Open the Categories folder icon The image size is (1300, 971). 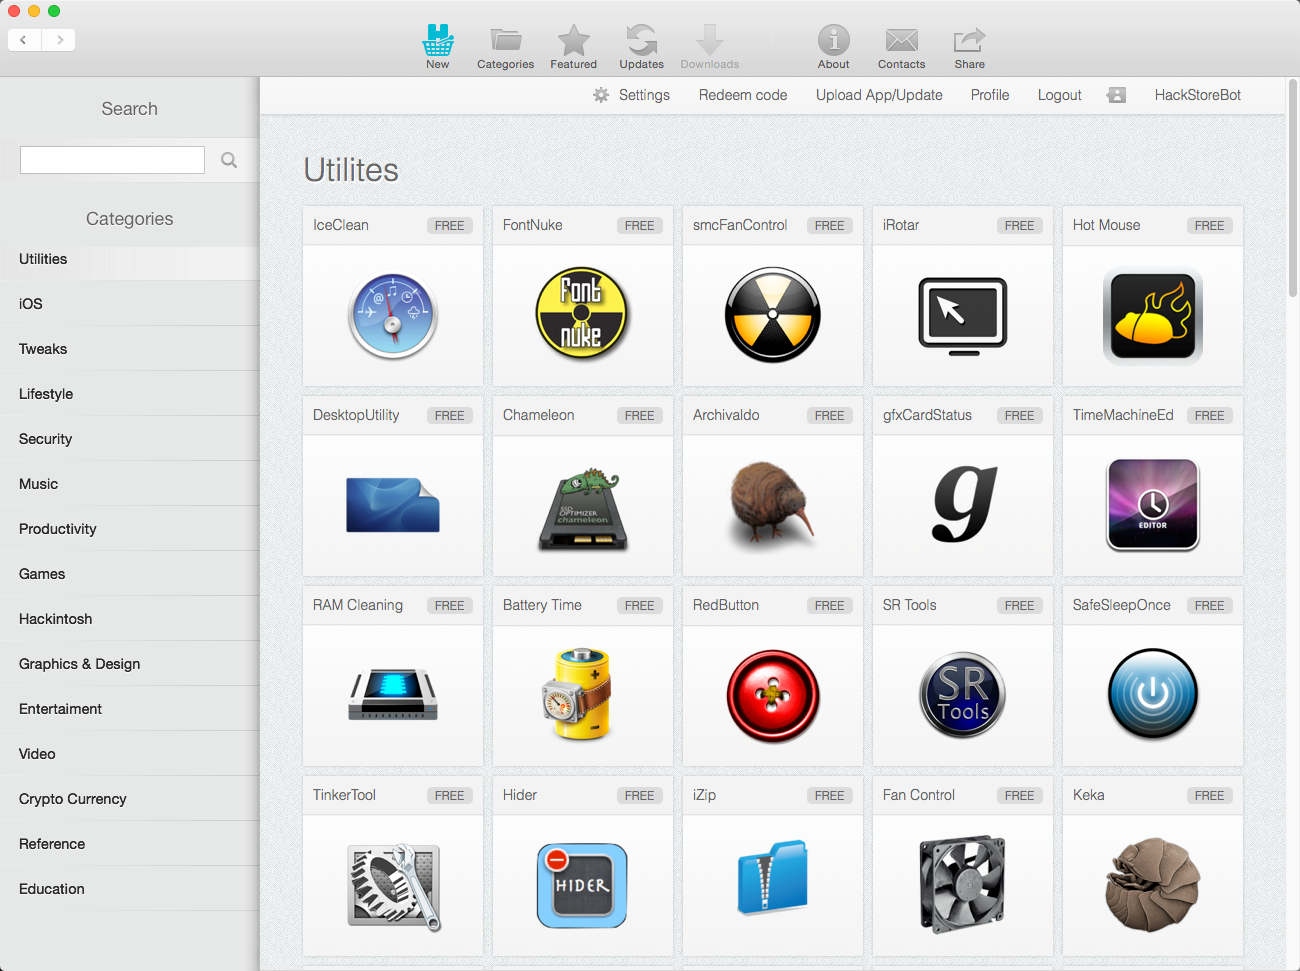[506, 40]
